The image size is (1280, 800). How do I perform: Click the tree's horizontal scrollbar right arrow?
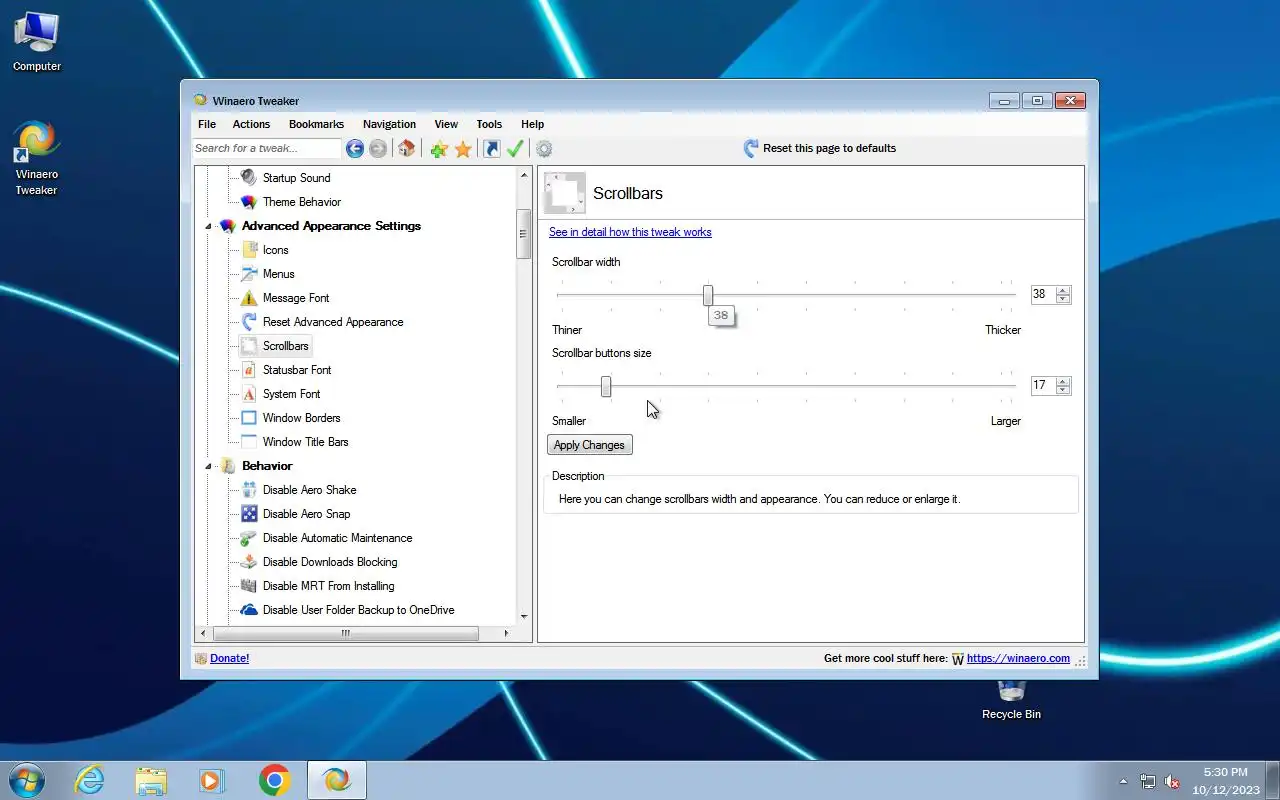coord(506,633)
